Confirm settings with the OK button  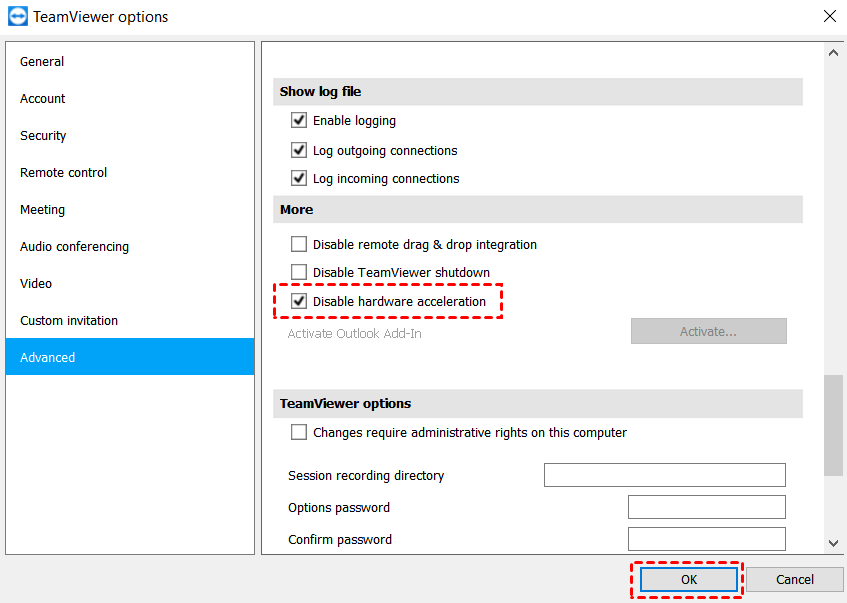689,580
